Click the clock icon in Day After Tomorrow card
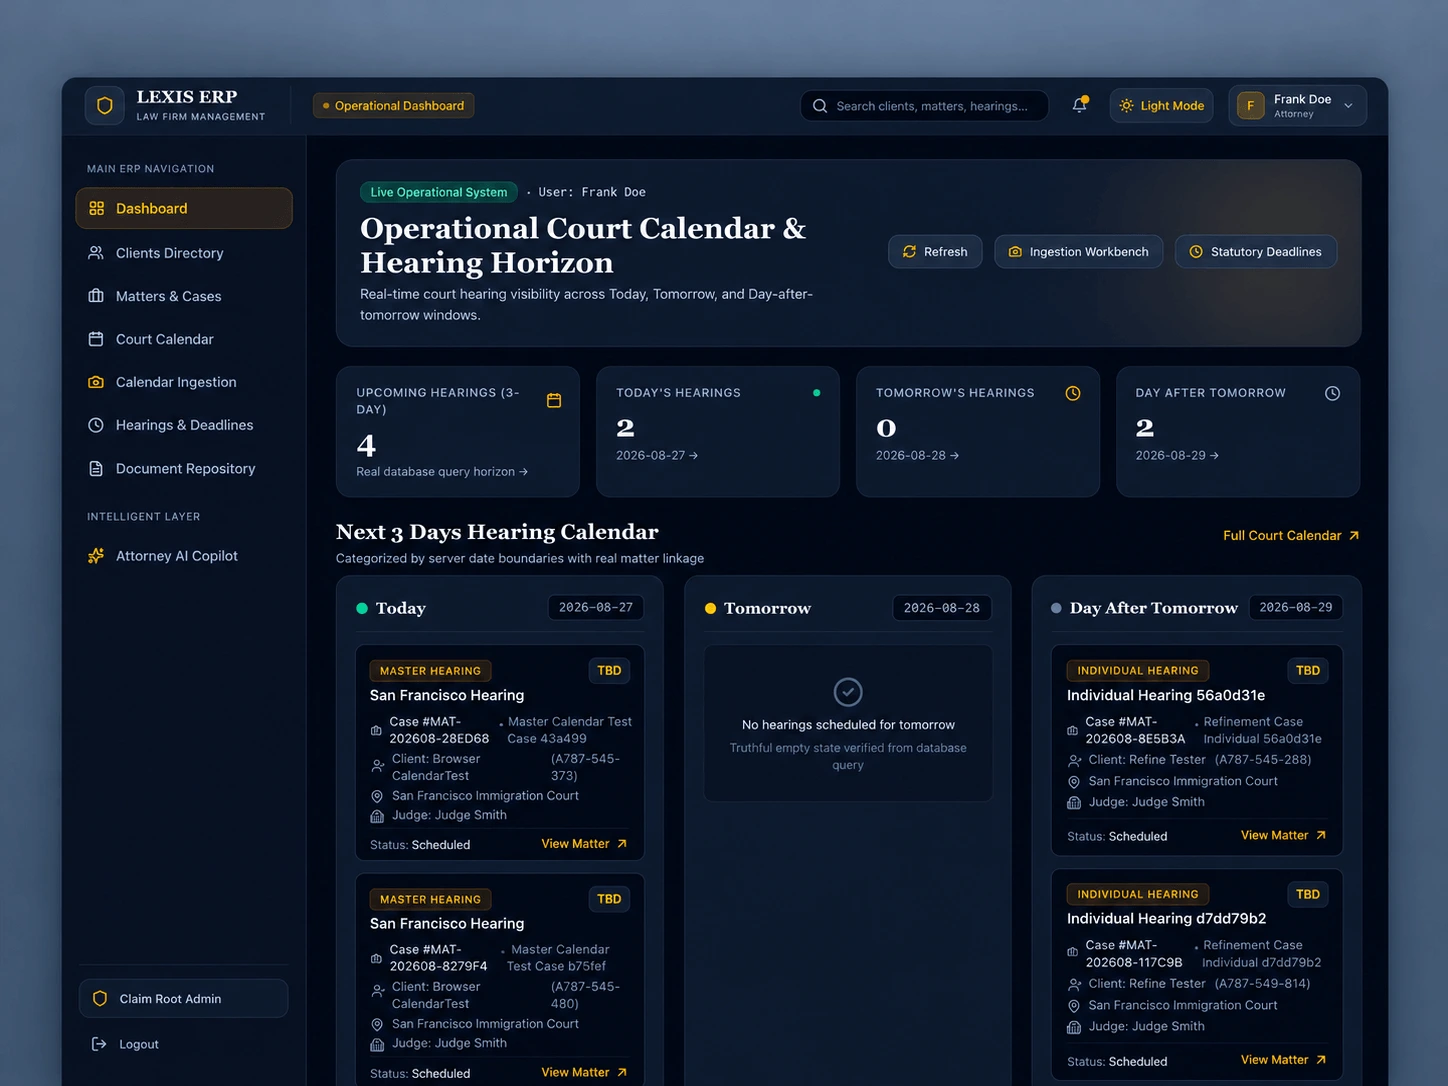Screen dimensions: 1448x1086 pyautogui.click(x=1332, y=393)
